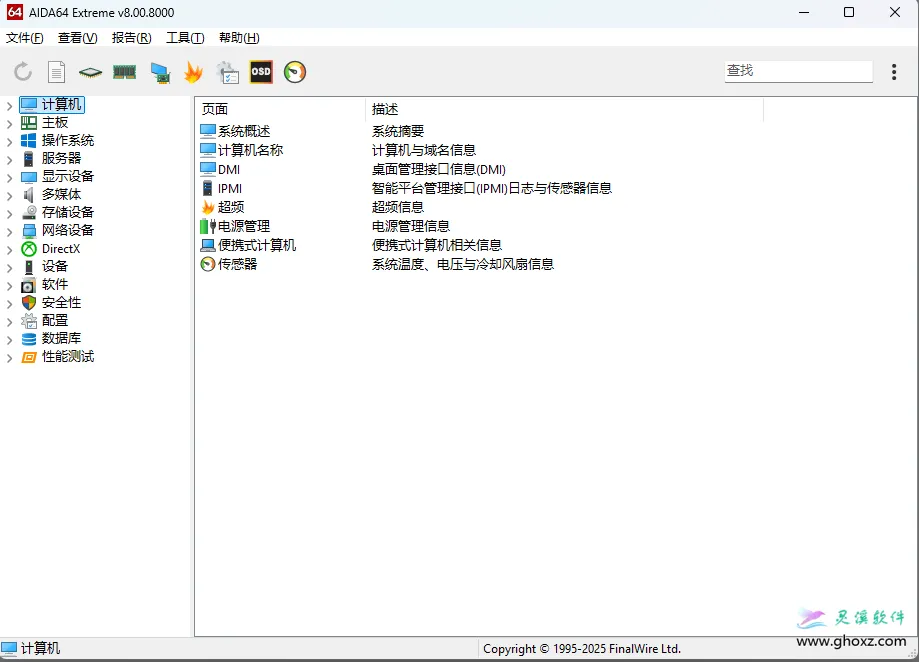This screenshot has height=662, width=919.
Task: Expand the 性能测试 tree node
Action: tap(10, 357)
